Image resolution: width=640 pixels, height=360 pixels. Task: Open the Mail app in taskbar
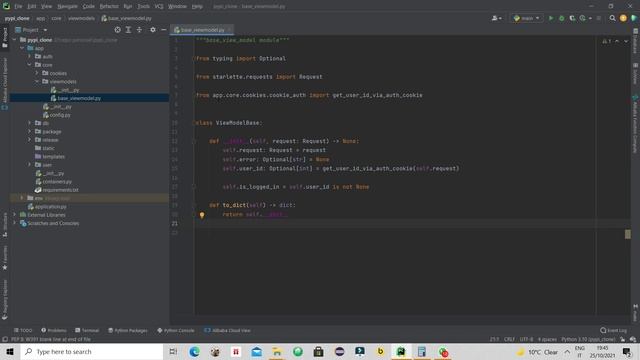tap(256, 351)
